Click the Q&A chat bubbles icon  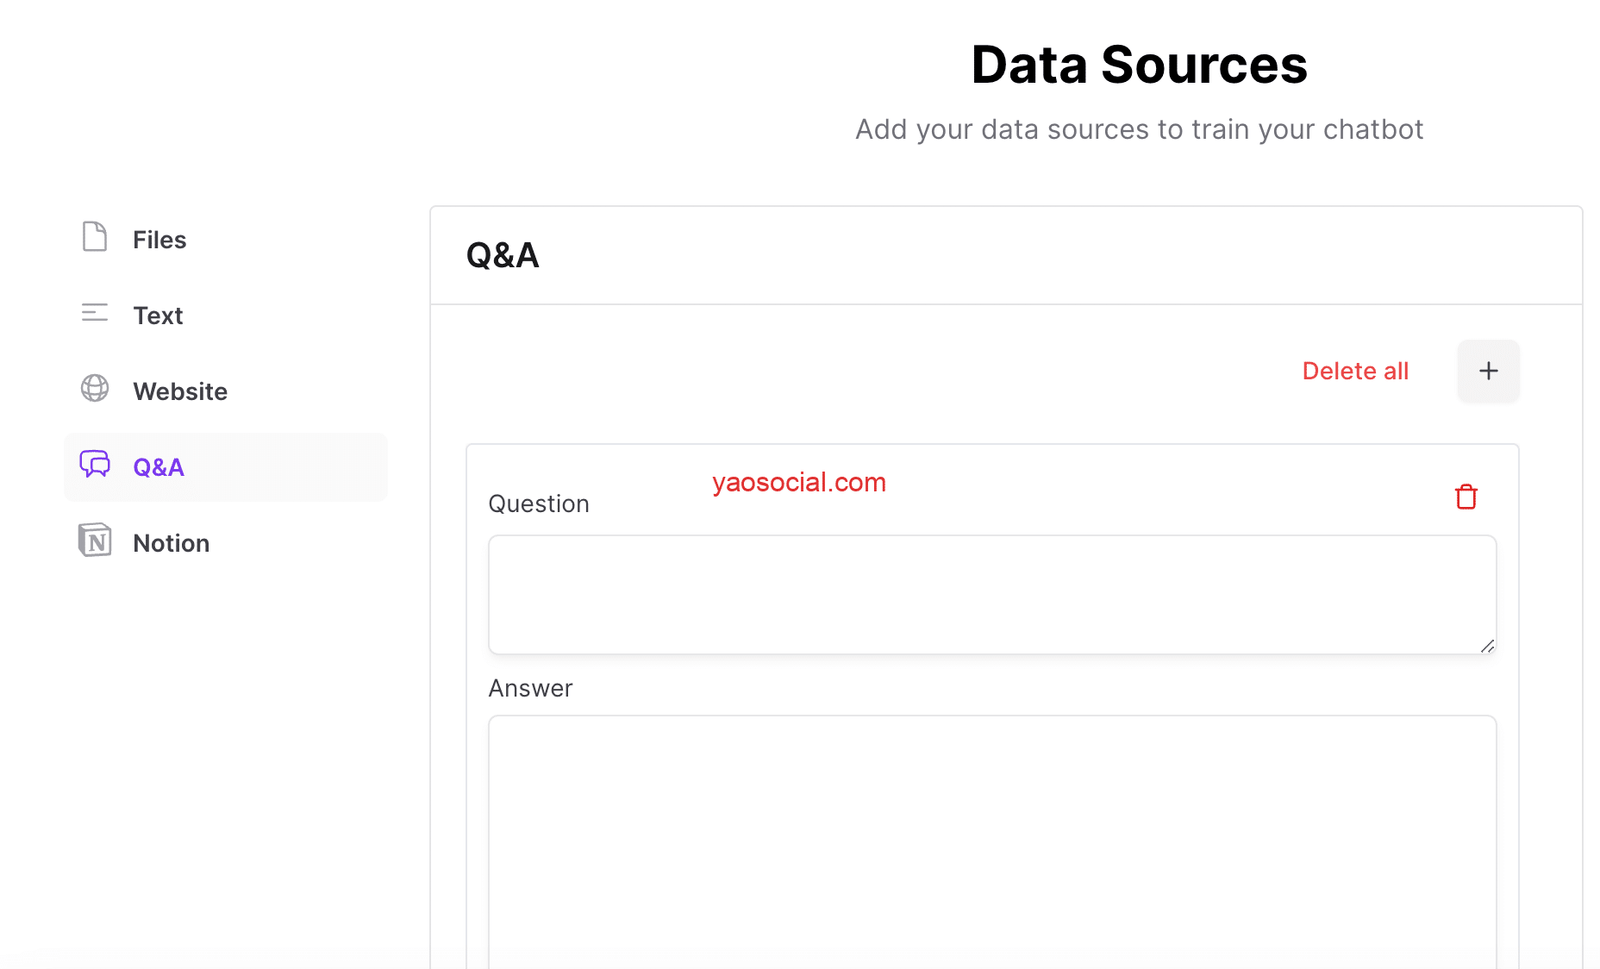(x=95, y=465)
